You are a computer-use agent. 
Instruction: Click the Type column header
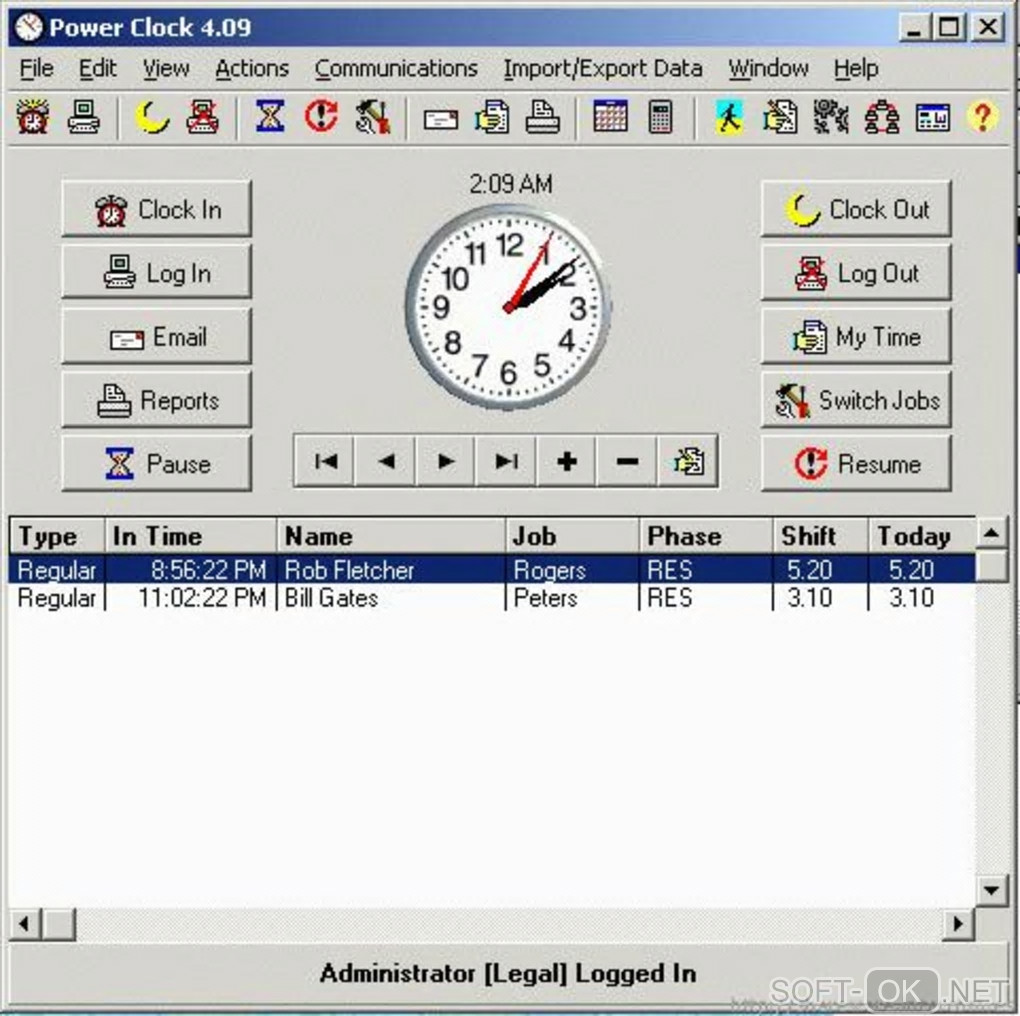point(57,536)
